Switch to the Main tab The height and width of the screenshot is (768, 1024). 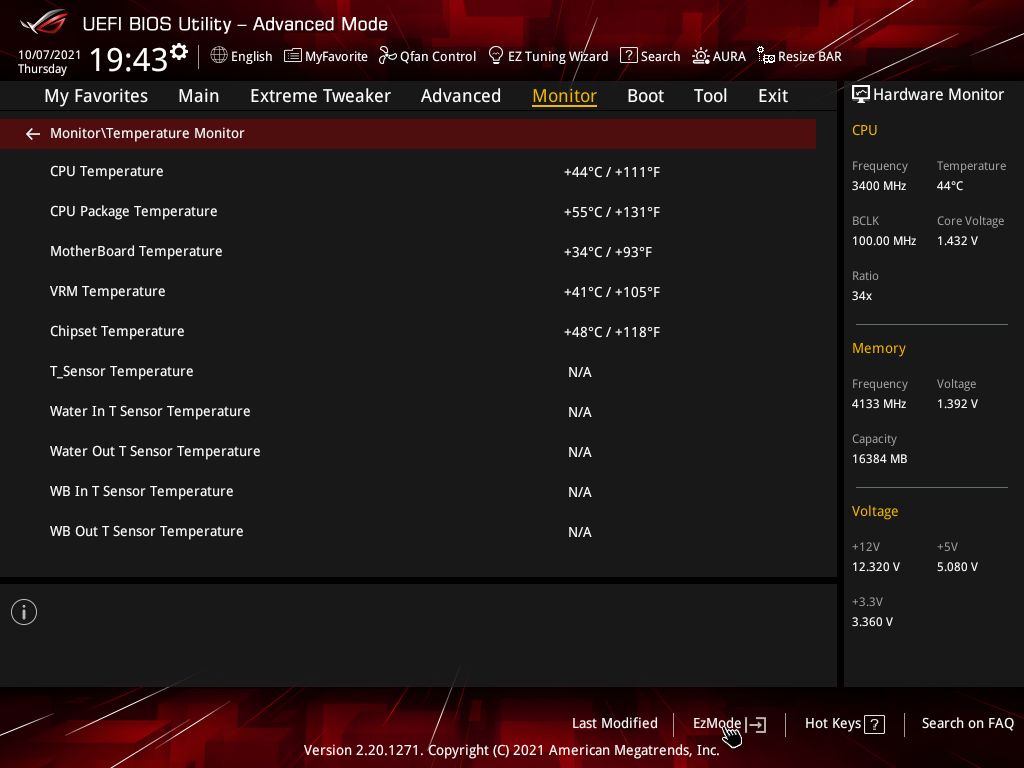[x=199, y=96]
